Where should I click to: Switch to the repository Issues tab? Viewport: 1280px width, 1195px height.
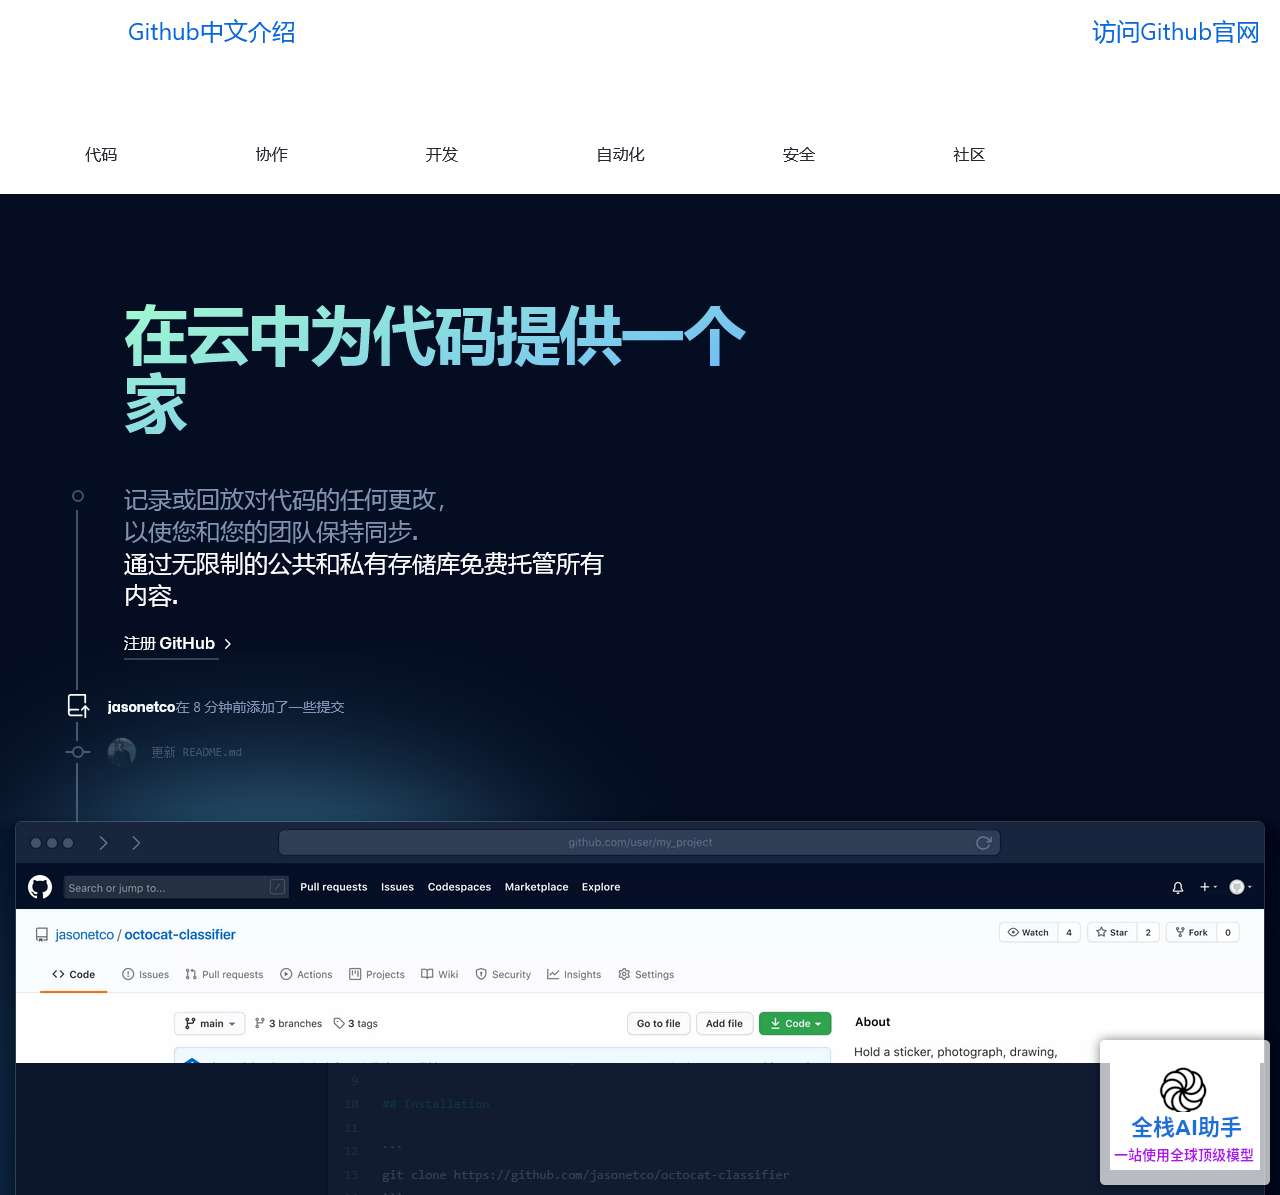[145, 974]
